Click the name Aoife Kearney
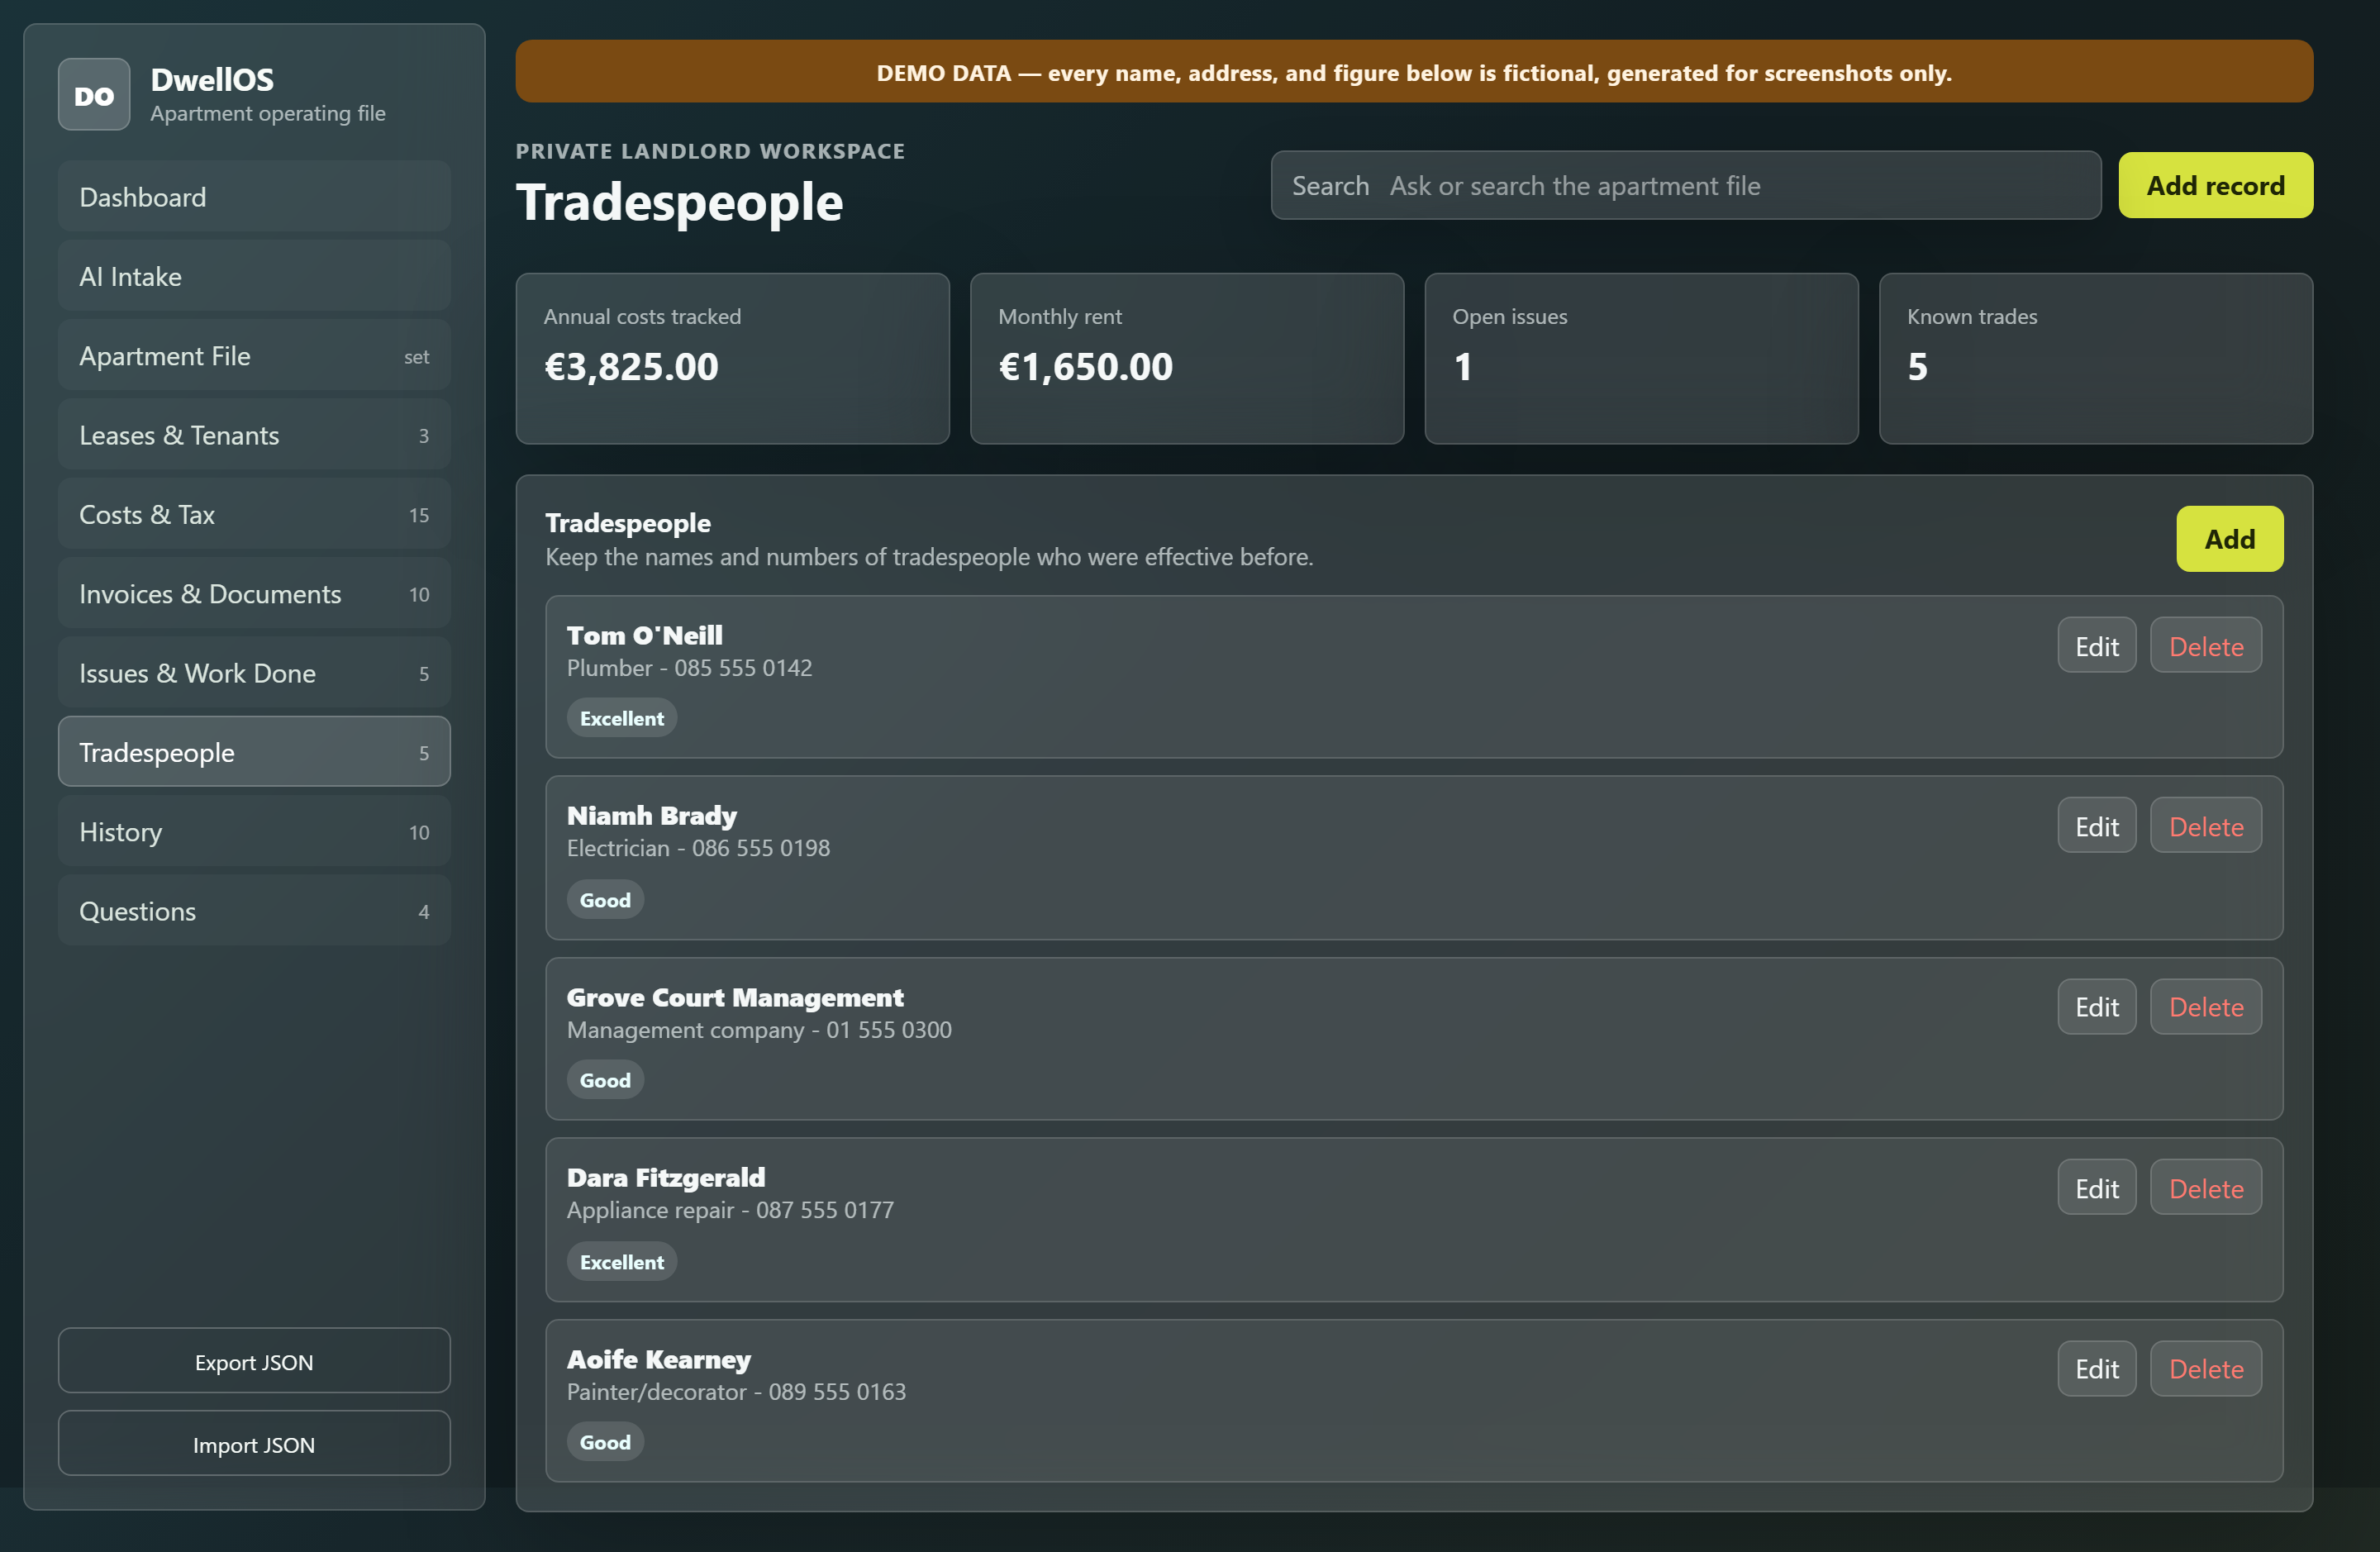This screenshot has height=1552, width=2380. coord(659,1359)
